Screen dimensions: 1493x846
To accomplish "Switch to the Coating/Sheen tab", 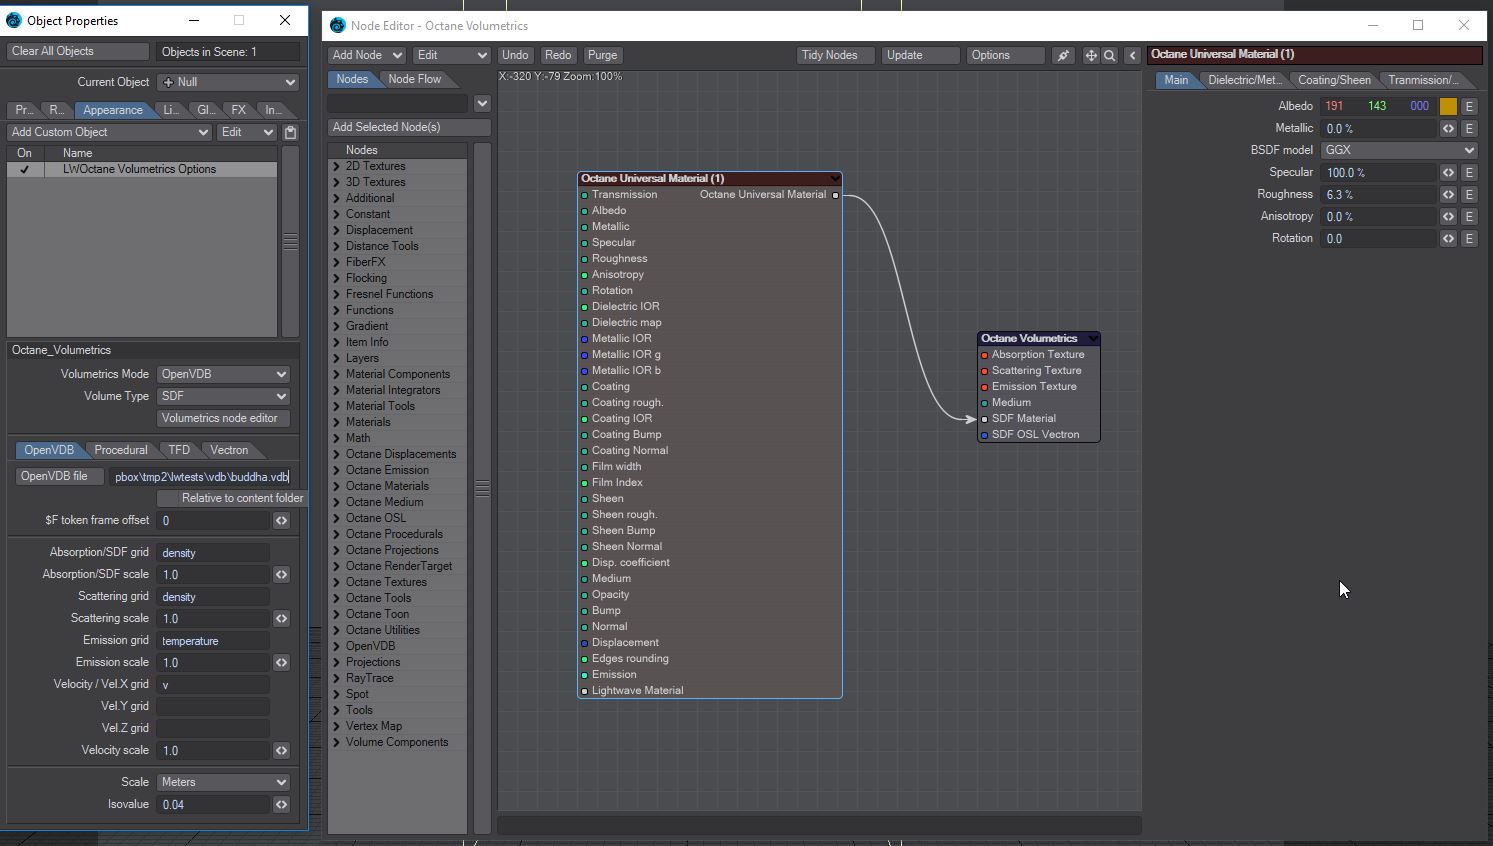I will pyautogui.click(x=1334, y=80).
